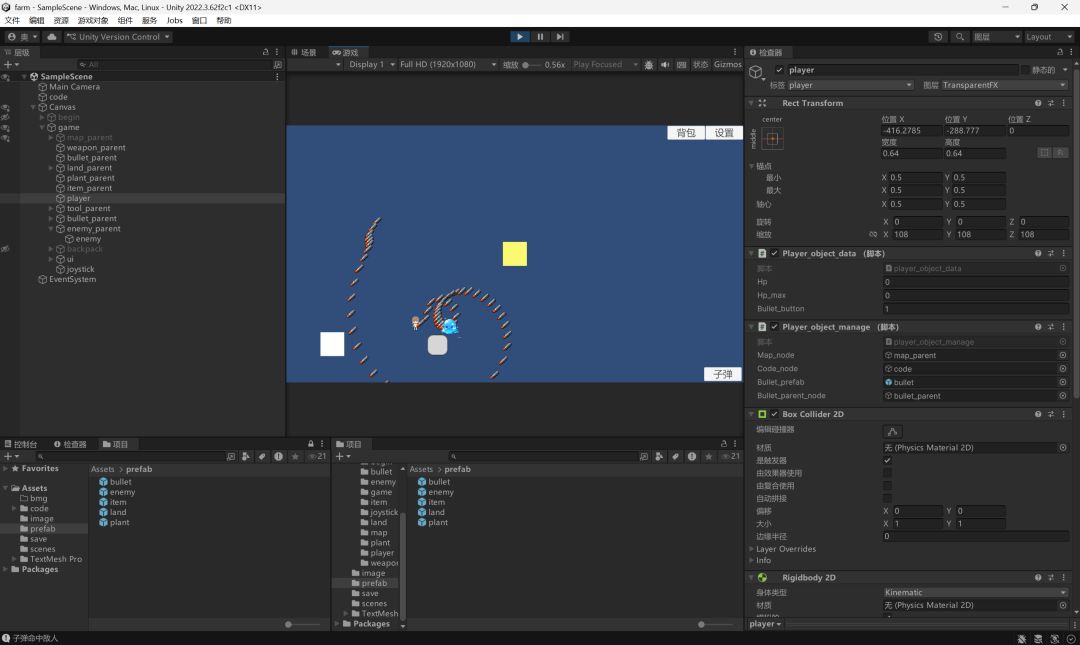Open the undo history icon

[x=938, y=37]
